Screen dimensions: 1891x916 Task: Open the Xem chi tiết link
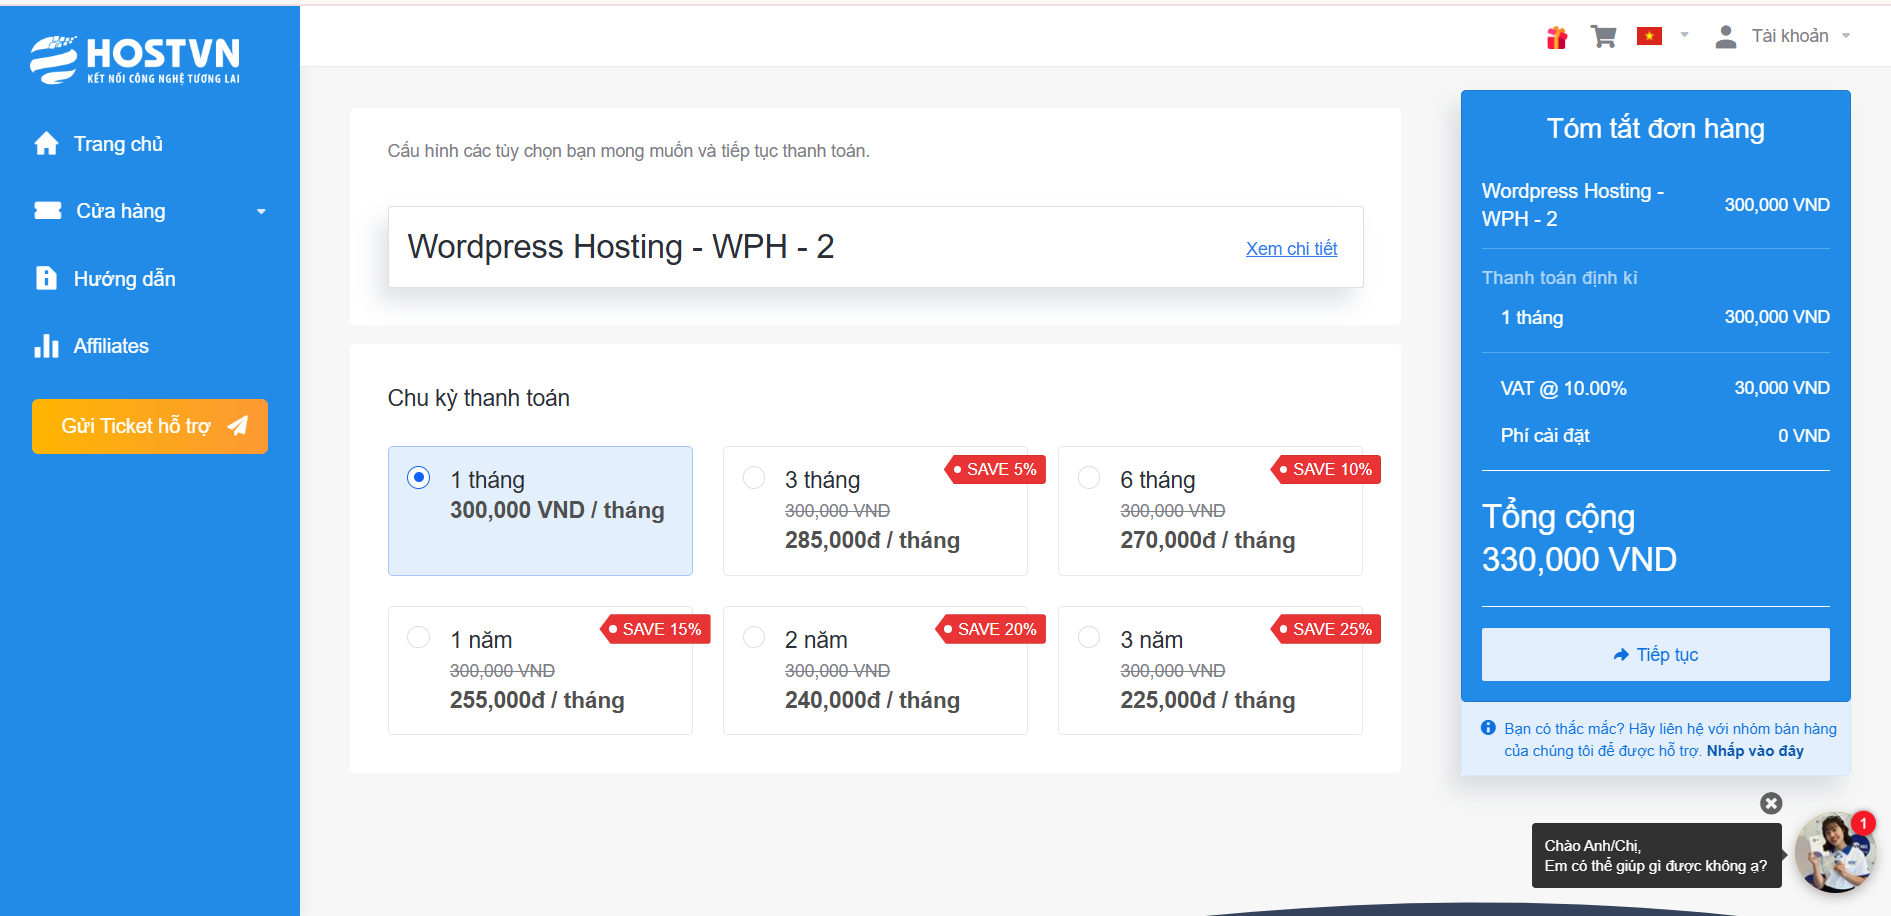click(1291, 249)
